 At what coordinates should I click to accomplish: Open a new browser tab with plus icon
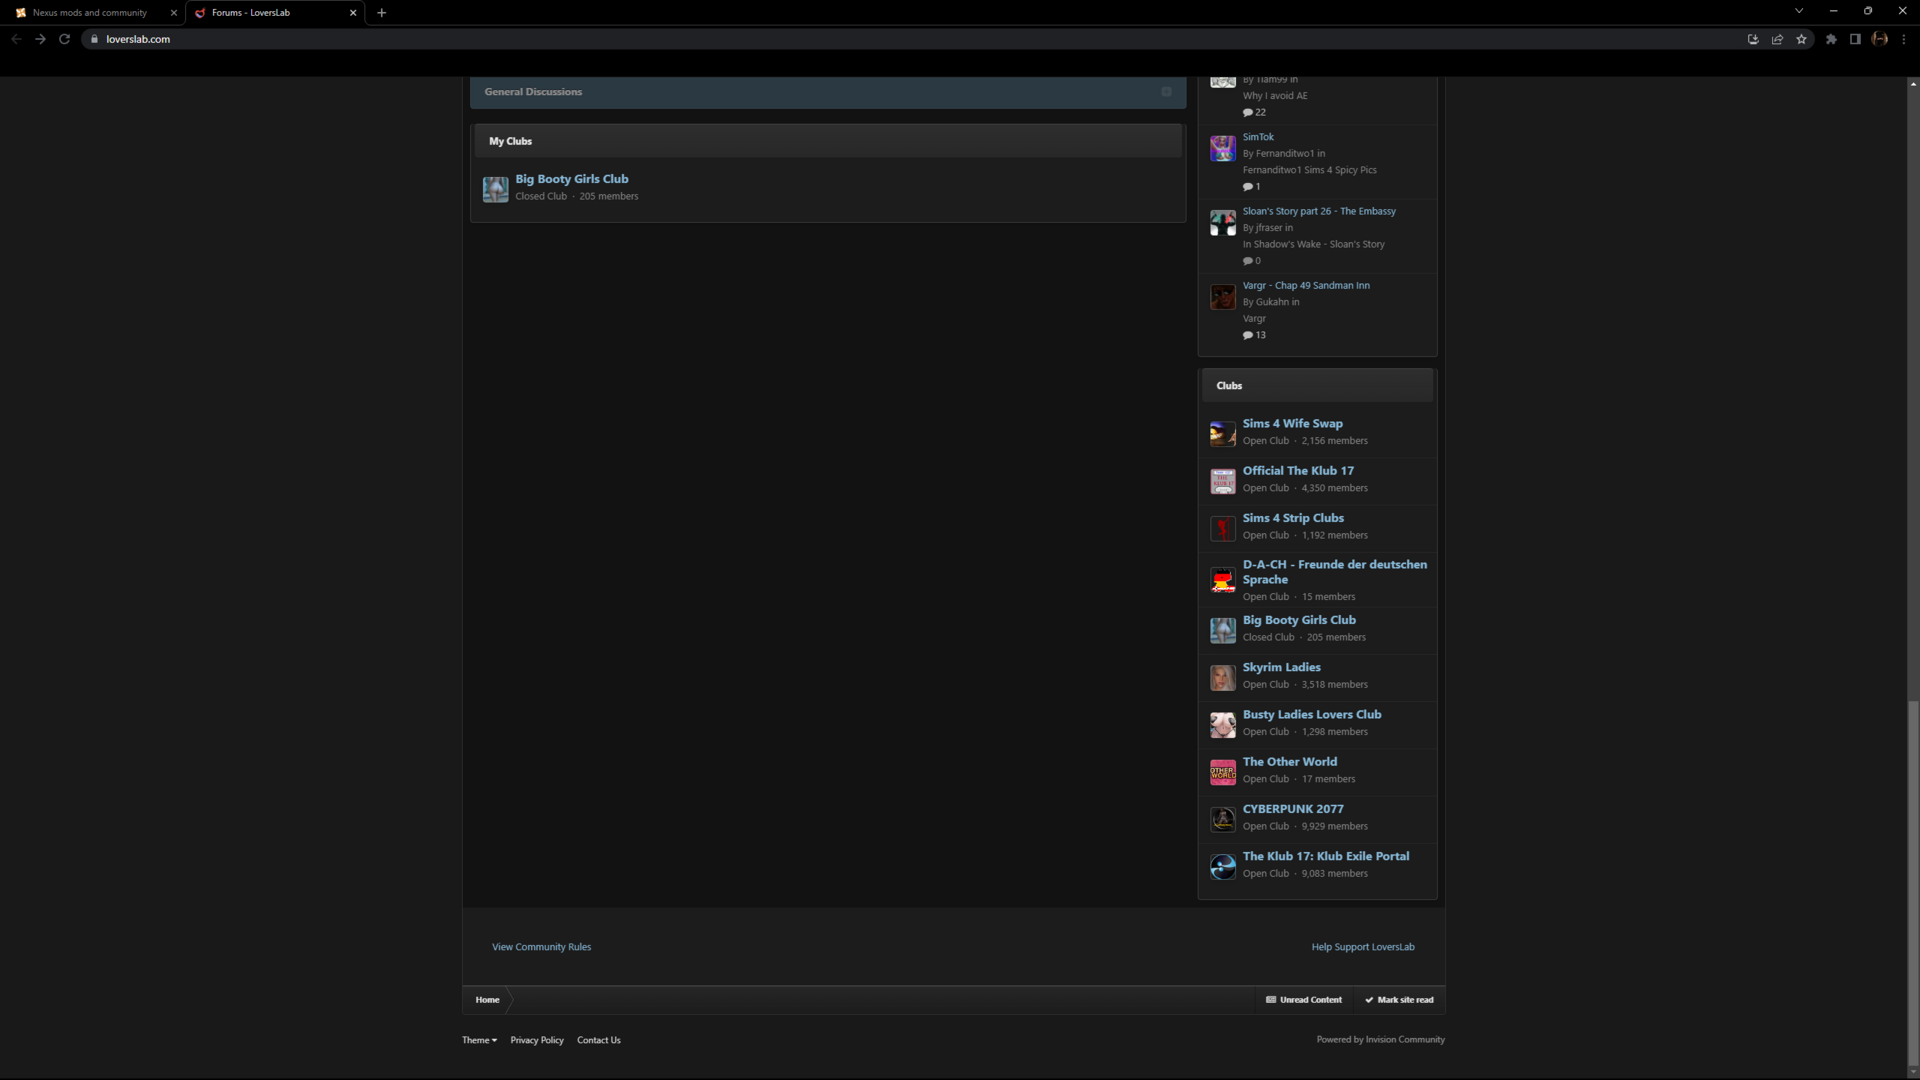pos(381,13)
